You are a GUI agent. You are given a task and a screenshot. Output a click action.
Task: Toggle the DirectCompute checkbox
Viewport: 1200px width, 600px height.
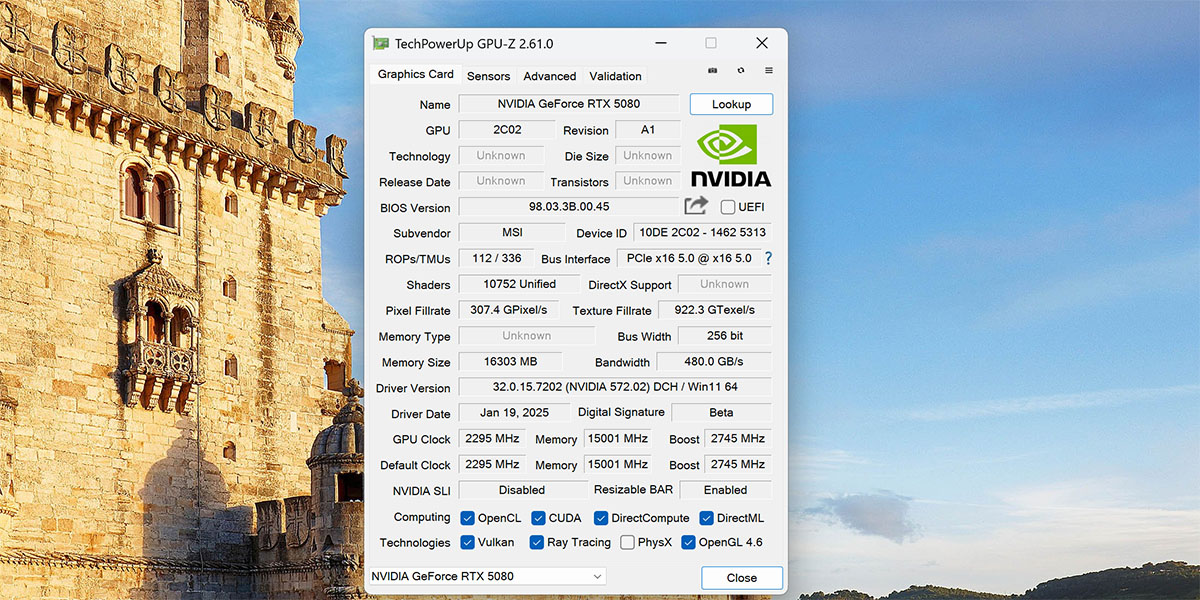[x=601, y=518]
